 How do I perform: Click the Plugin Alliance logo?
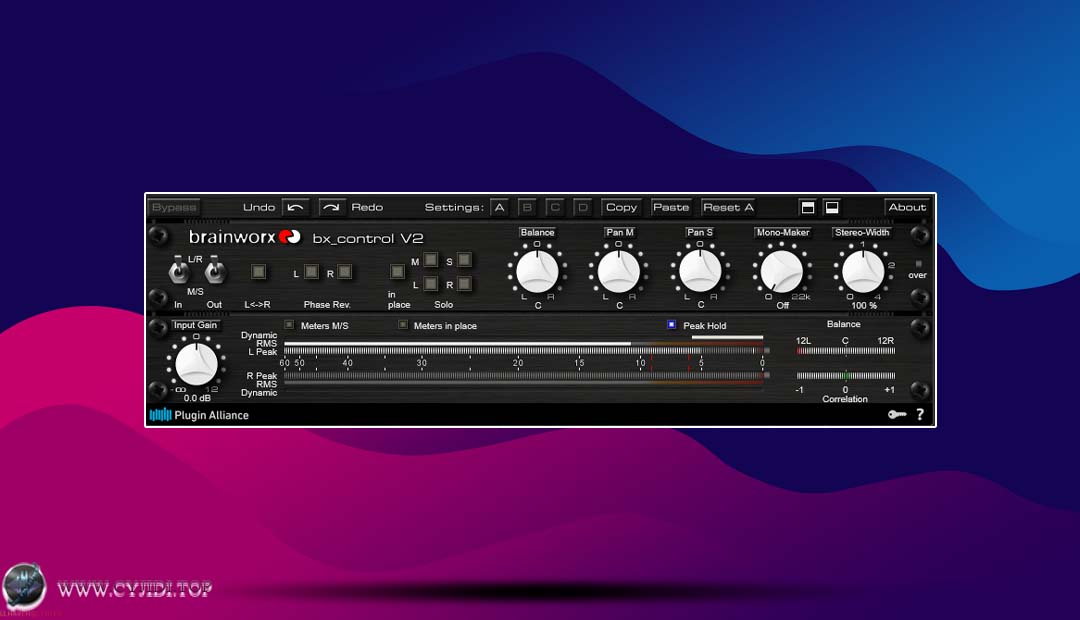click(199, 415)
